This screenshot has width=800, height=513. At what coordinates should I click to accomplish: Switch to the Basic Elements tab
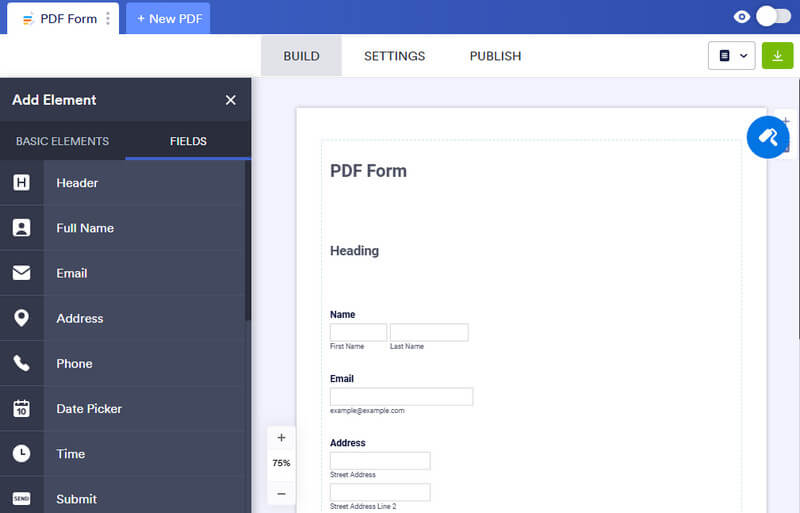pos(62,141)
